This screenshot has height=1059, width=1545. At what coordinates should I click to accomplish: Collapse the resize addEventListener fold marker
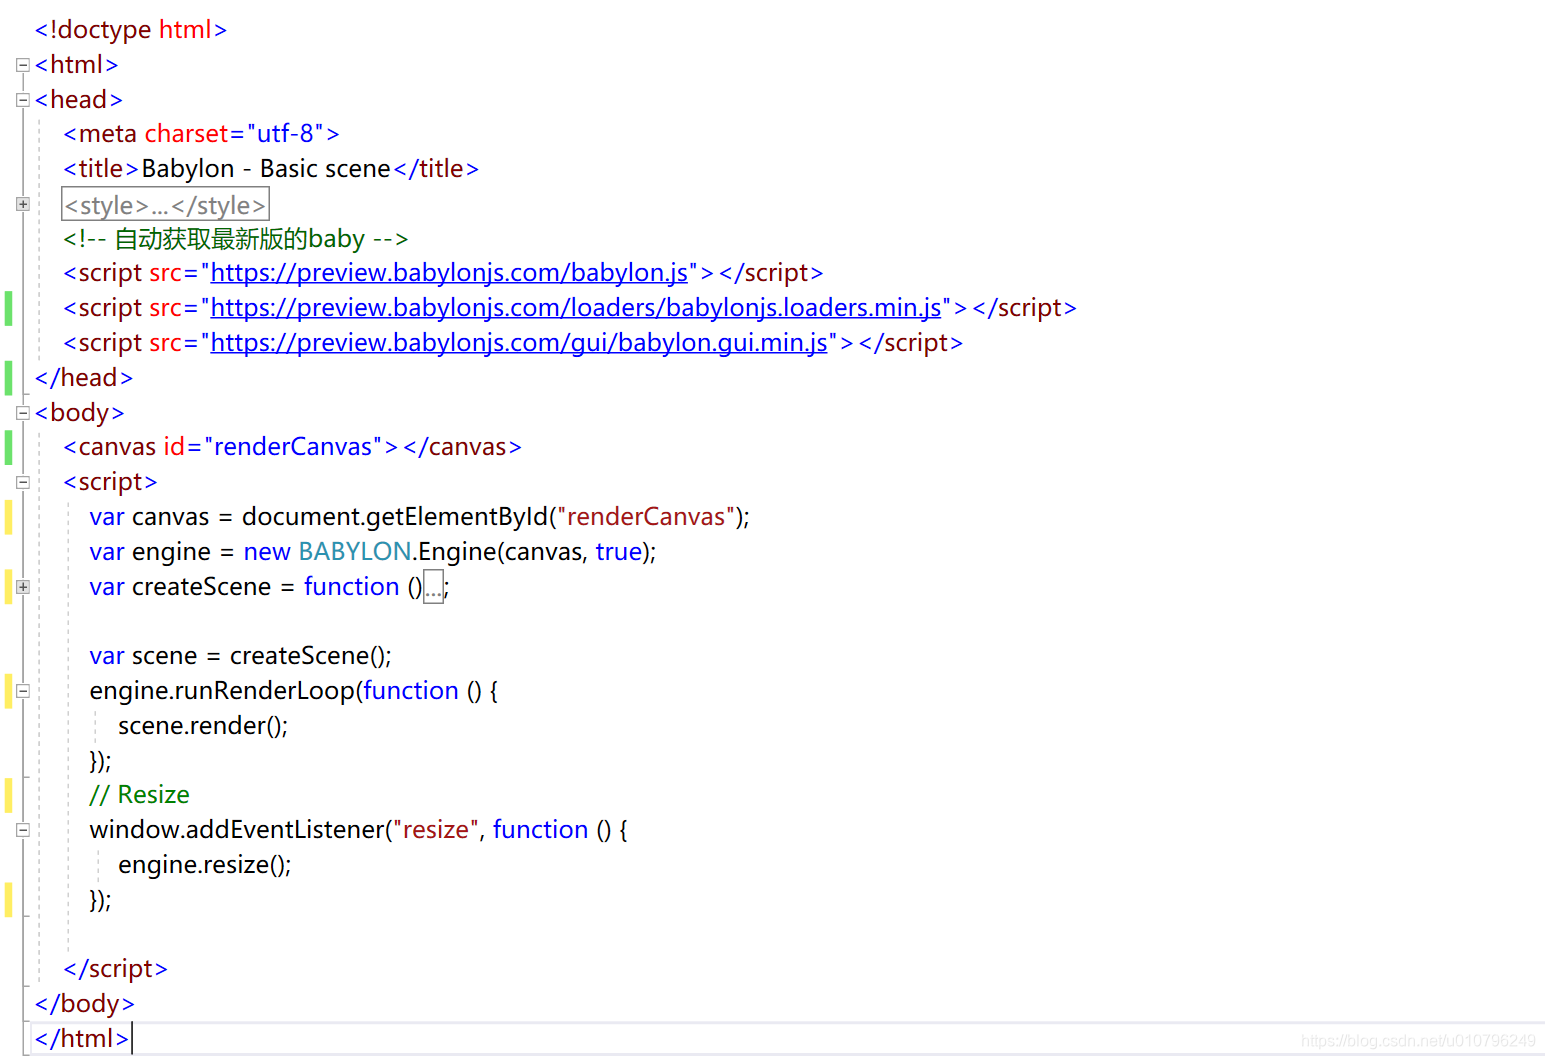(23, 830)
